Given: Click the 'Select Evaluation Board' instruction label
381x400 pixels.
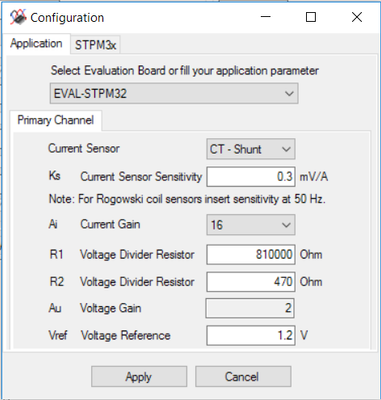Looking at the screenshot, I should [x=185, y=71].
